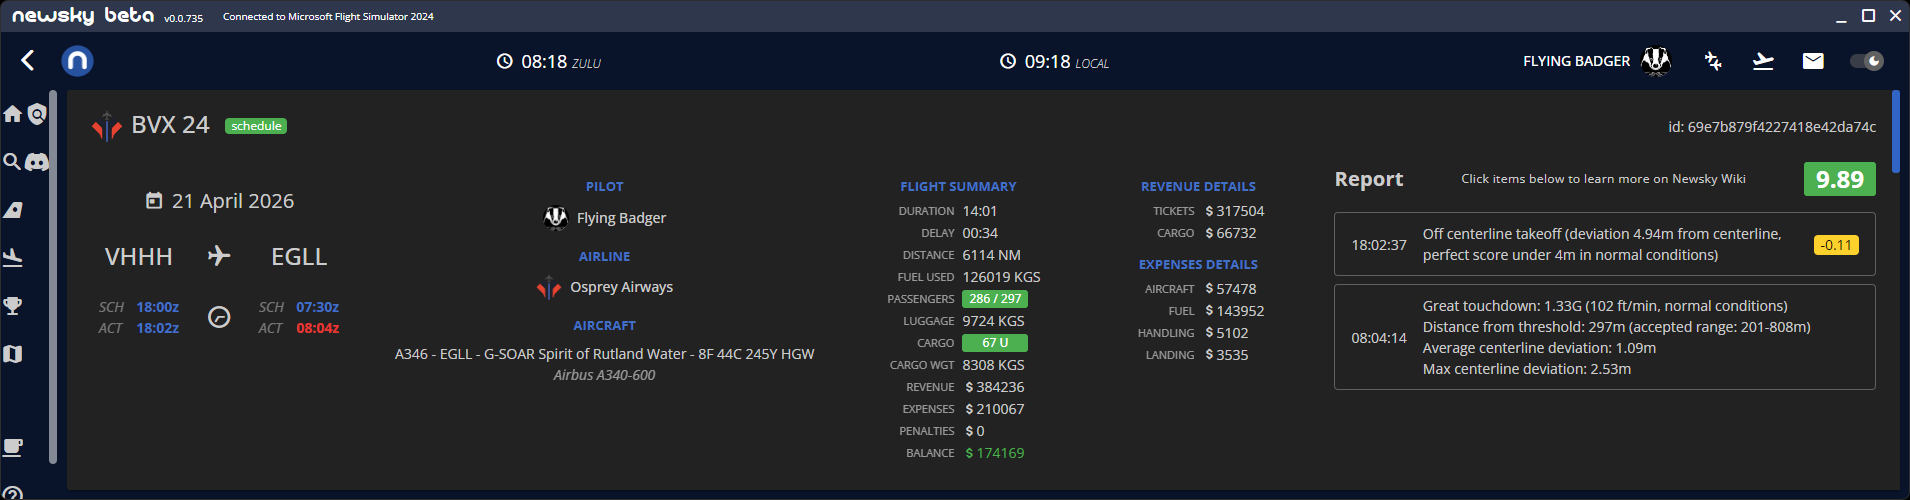Click the Newsky Wiki hint text
Image resolution: width=1910 pixels, height=500 pixels.
click(1603, 179)
